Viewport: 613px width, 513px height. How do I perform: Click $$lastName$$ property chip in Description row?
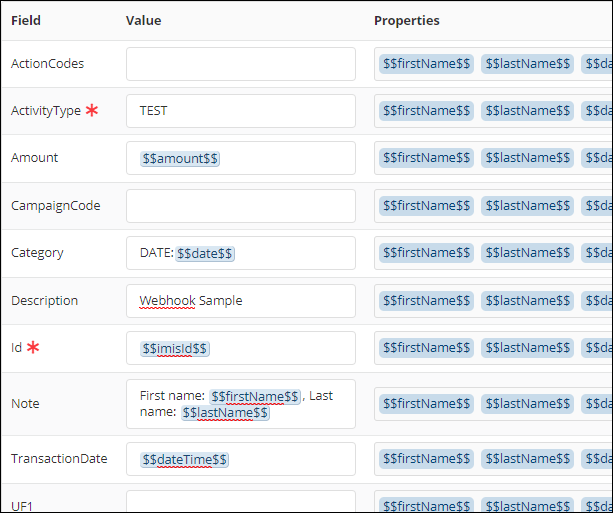click(x=527, y=301)
